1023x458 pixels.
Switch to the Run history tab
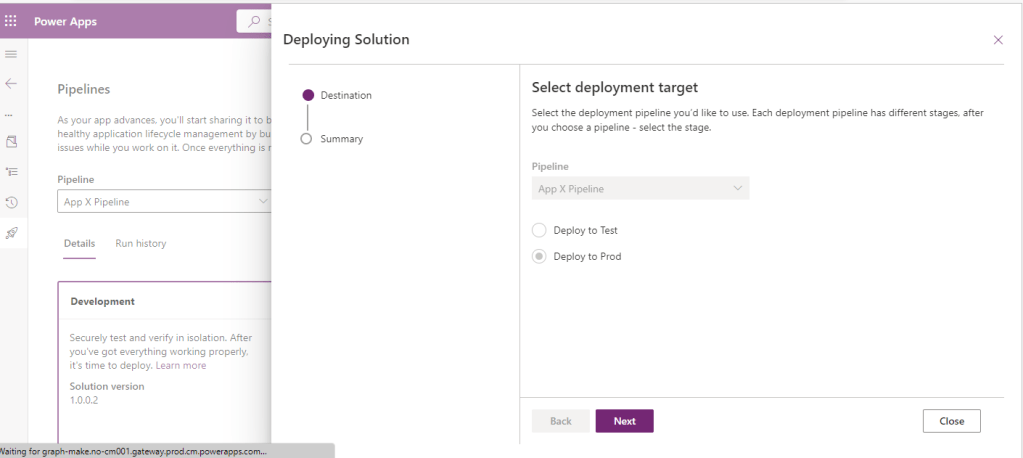[140, 243]
